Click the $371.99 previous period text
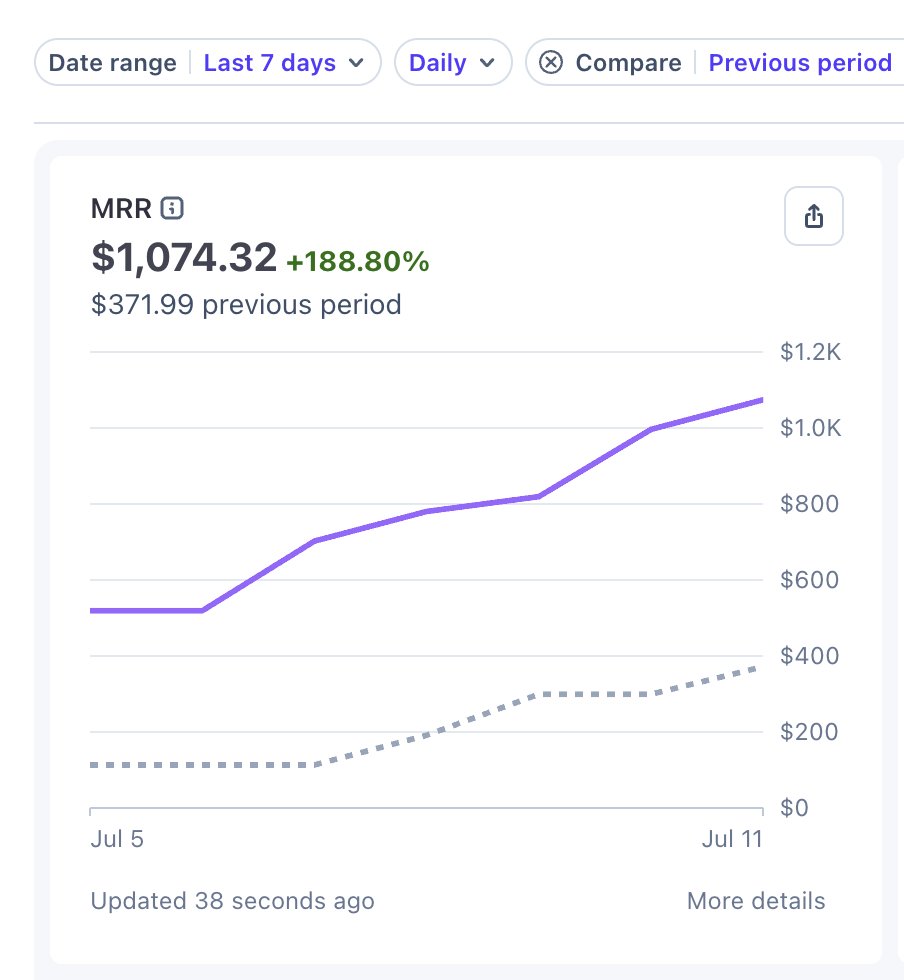This screenshot has width=904, height=980. pyautogui.click(x=246, y=305)
